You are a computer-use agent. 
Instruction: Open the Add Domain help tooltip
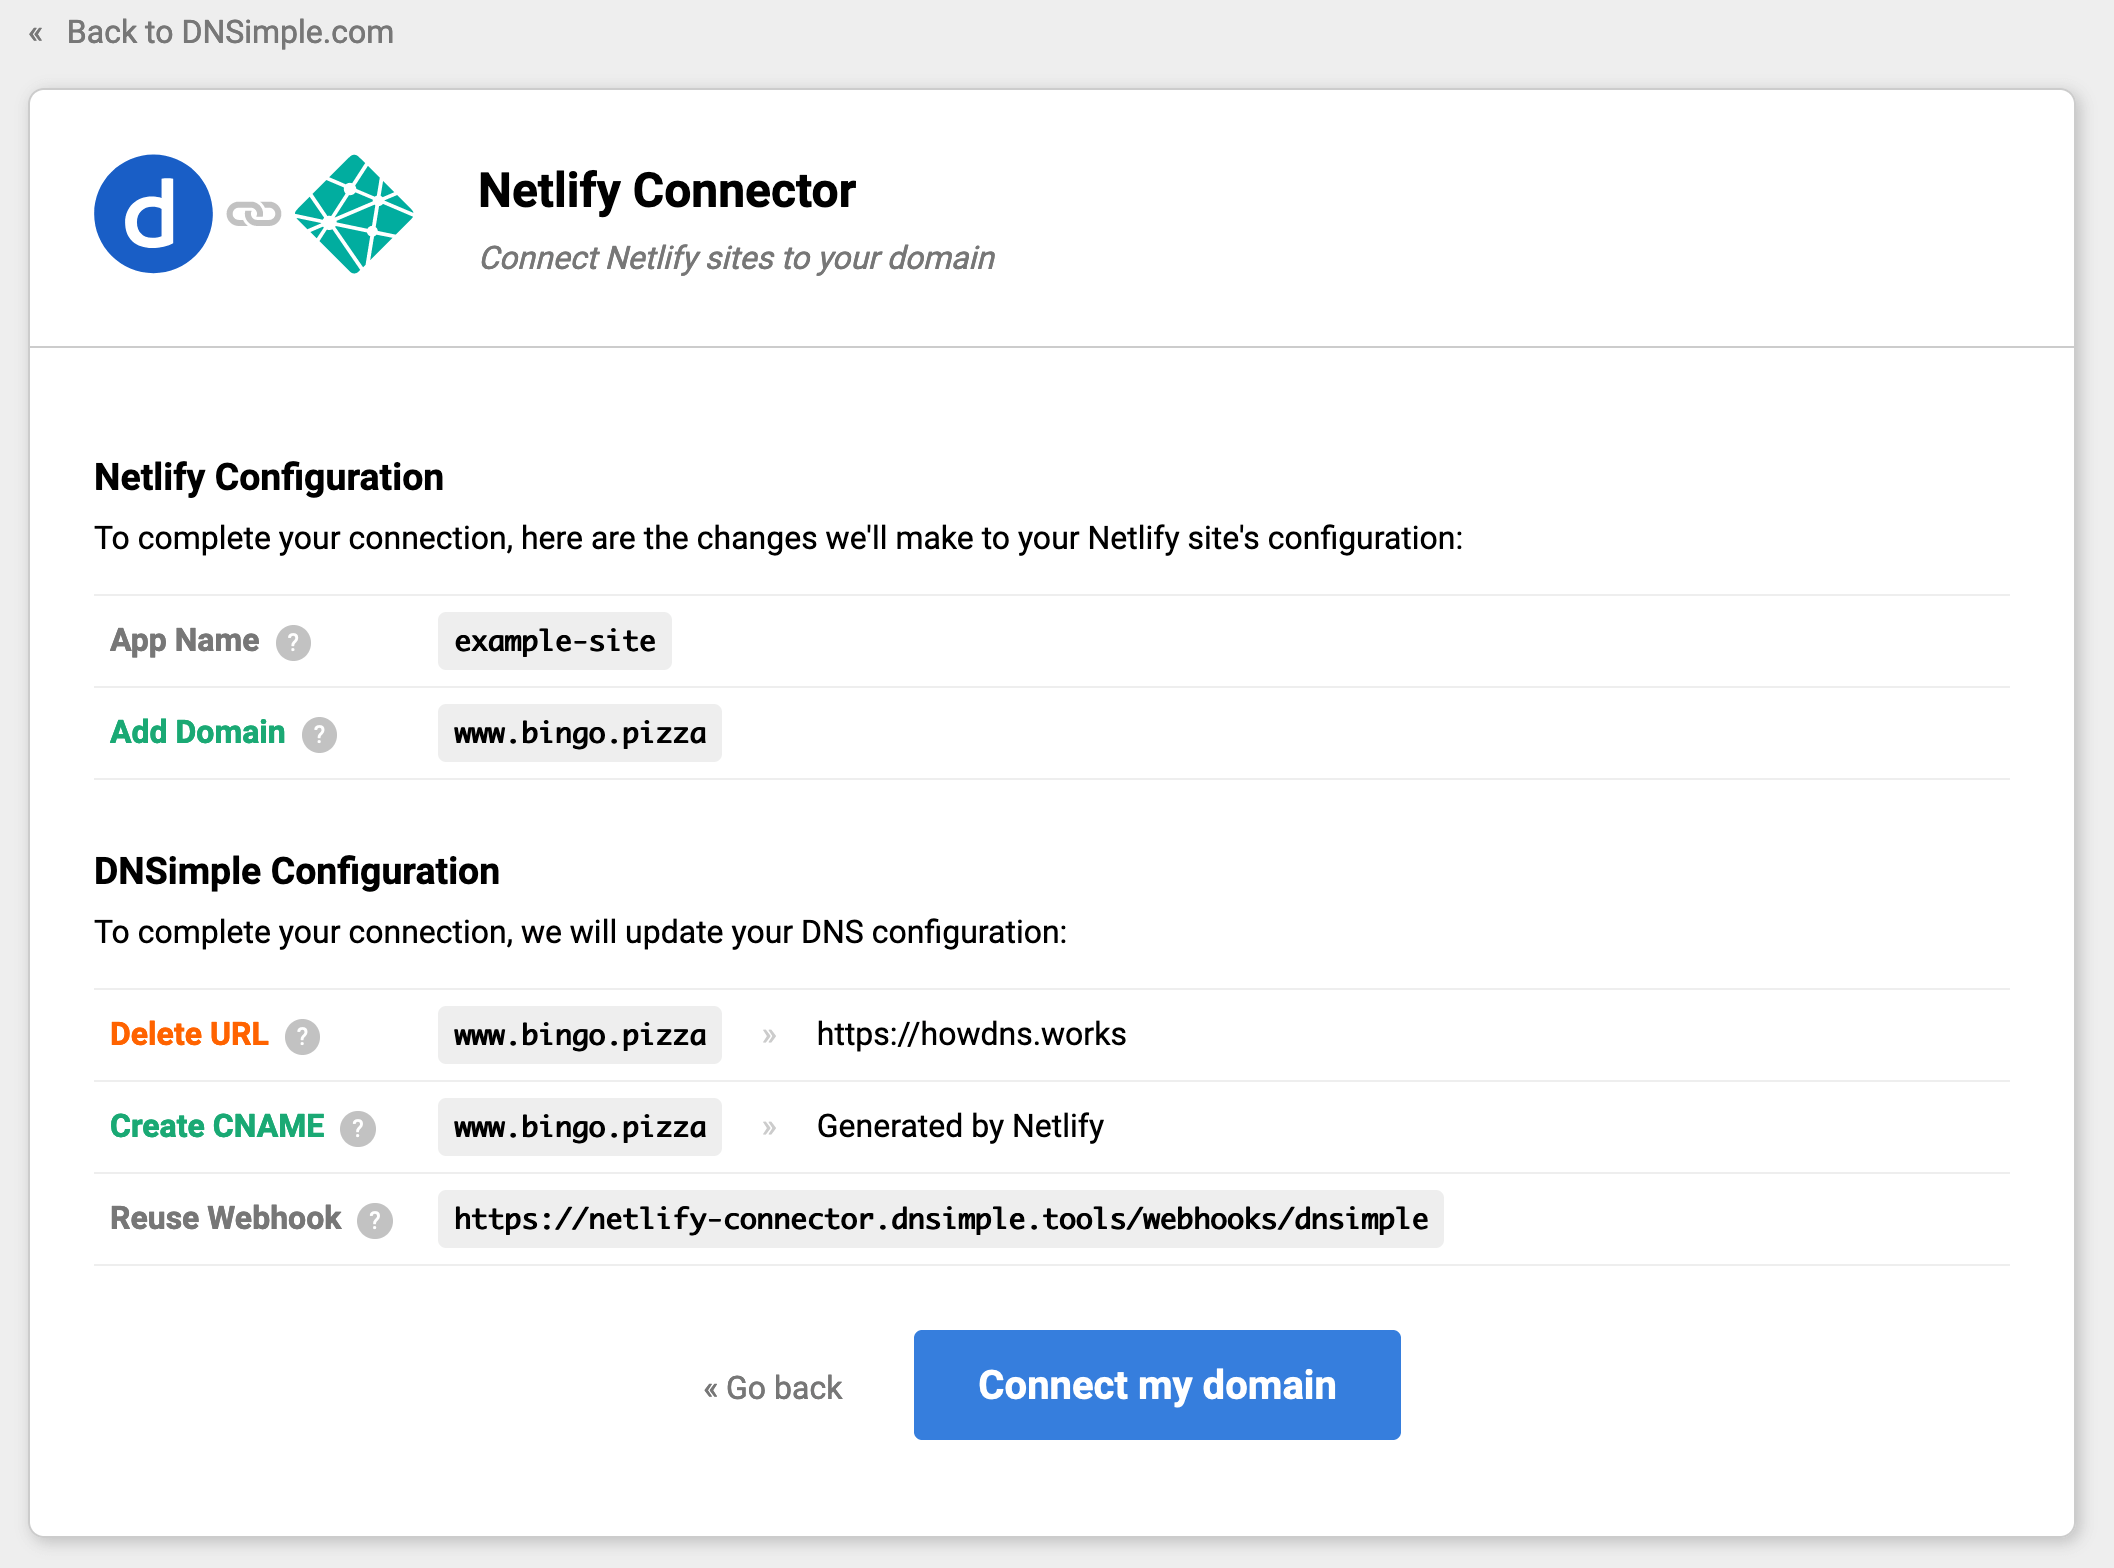tap(319, 735)
